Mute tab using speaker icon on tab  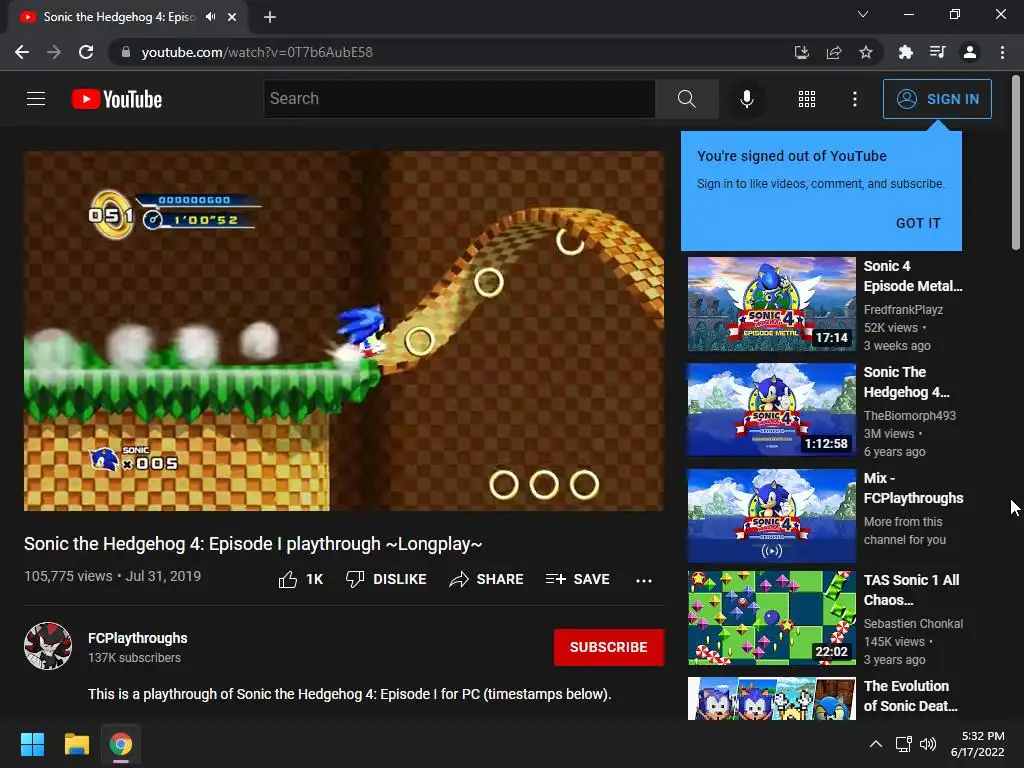[210, 17]
